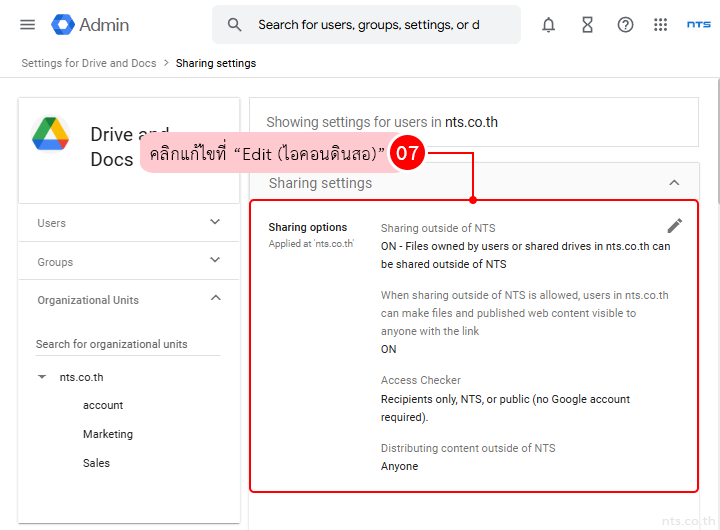Open the help question mark icon
Image resolution: width=720 pixels, height=530 pixels.
coord(625,25)
